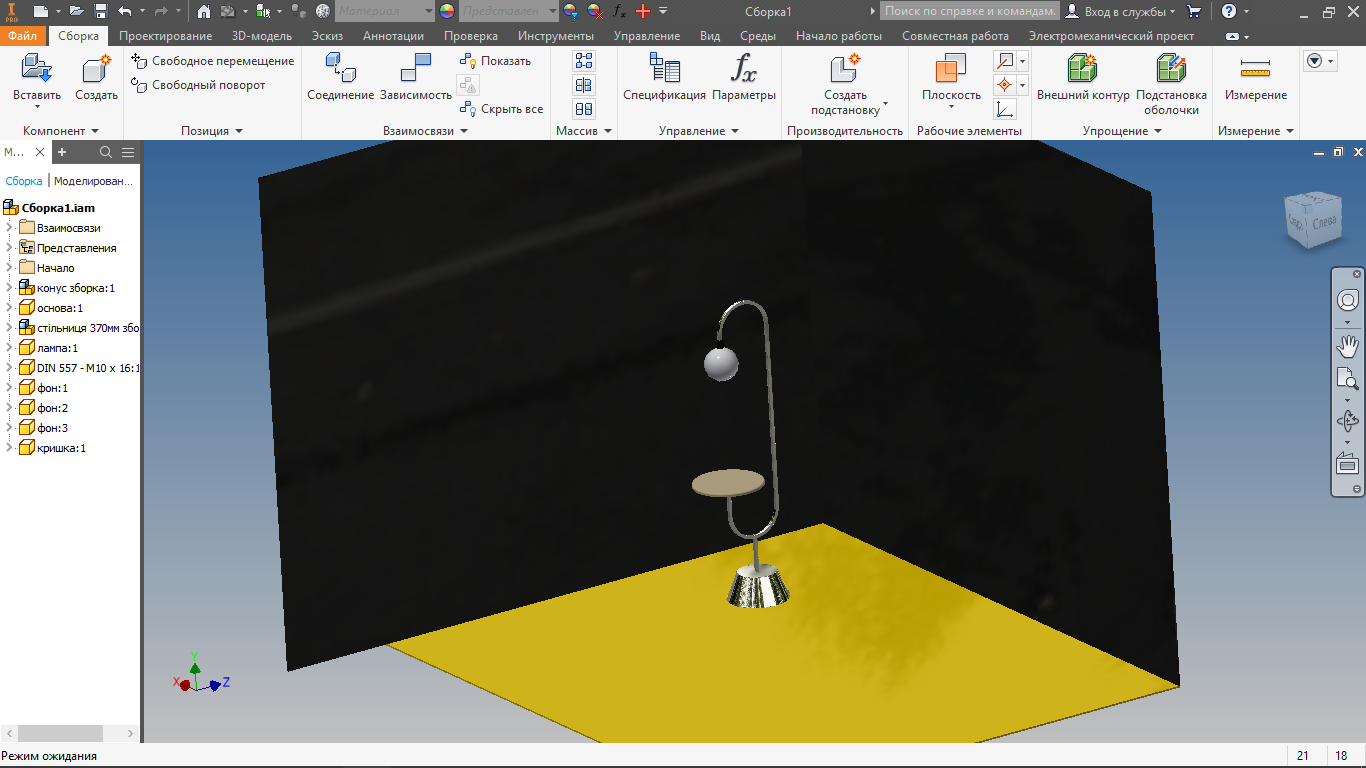Click the Open folder icon

click(x=75, y=12)
